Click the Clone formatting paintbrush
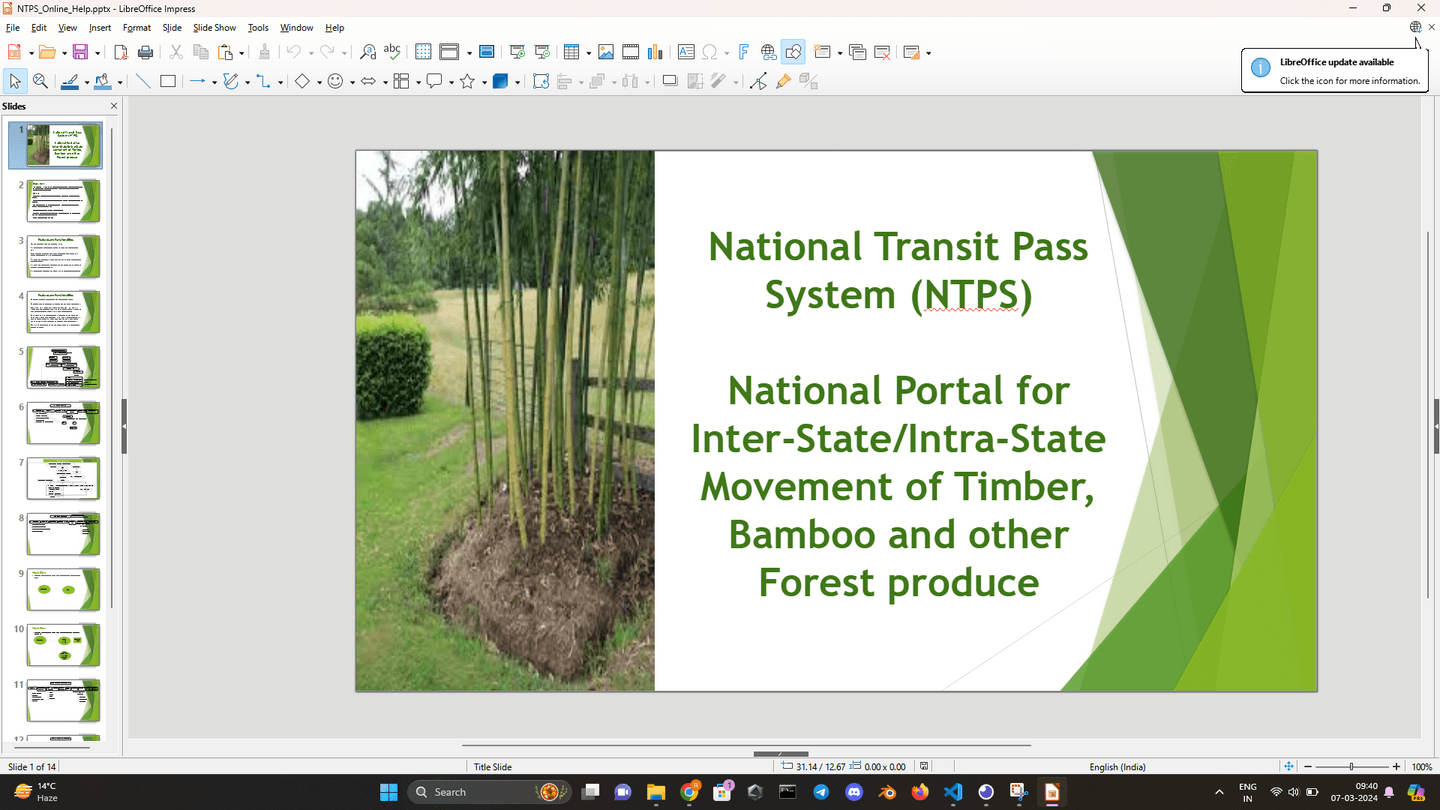1440x810 pixels. [x=264, y=52]
